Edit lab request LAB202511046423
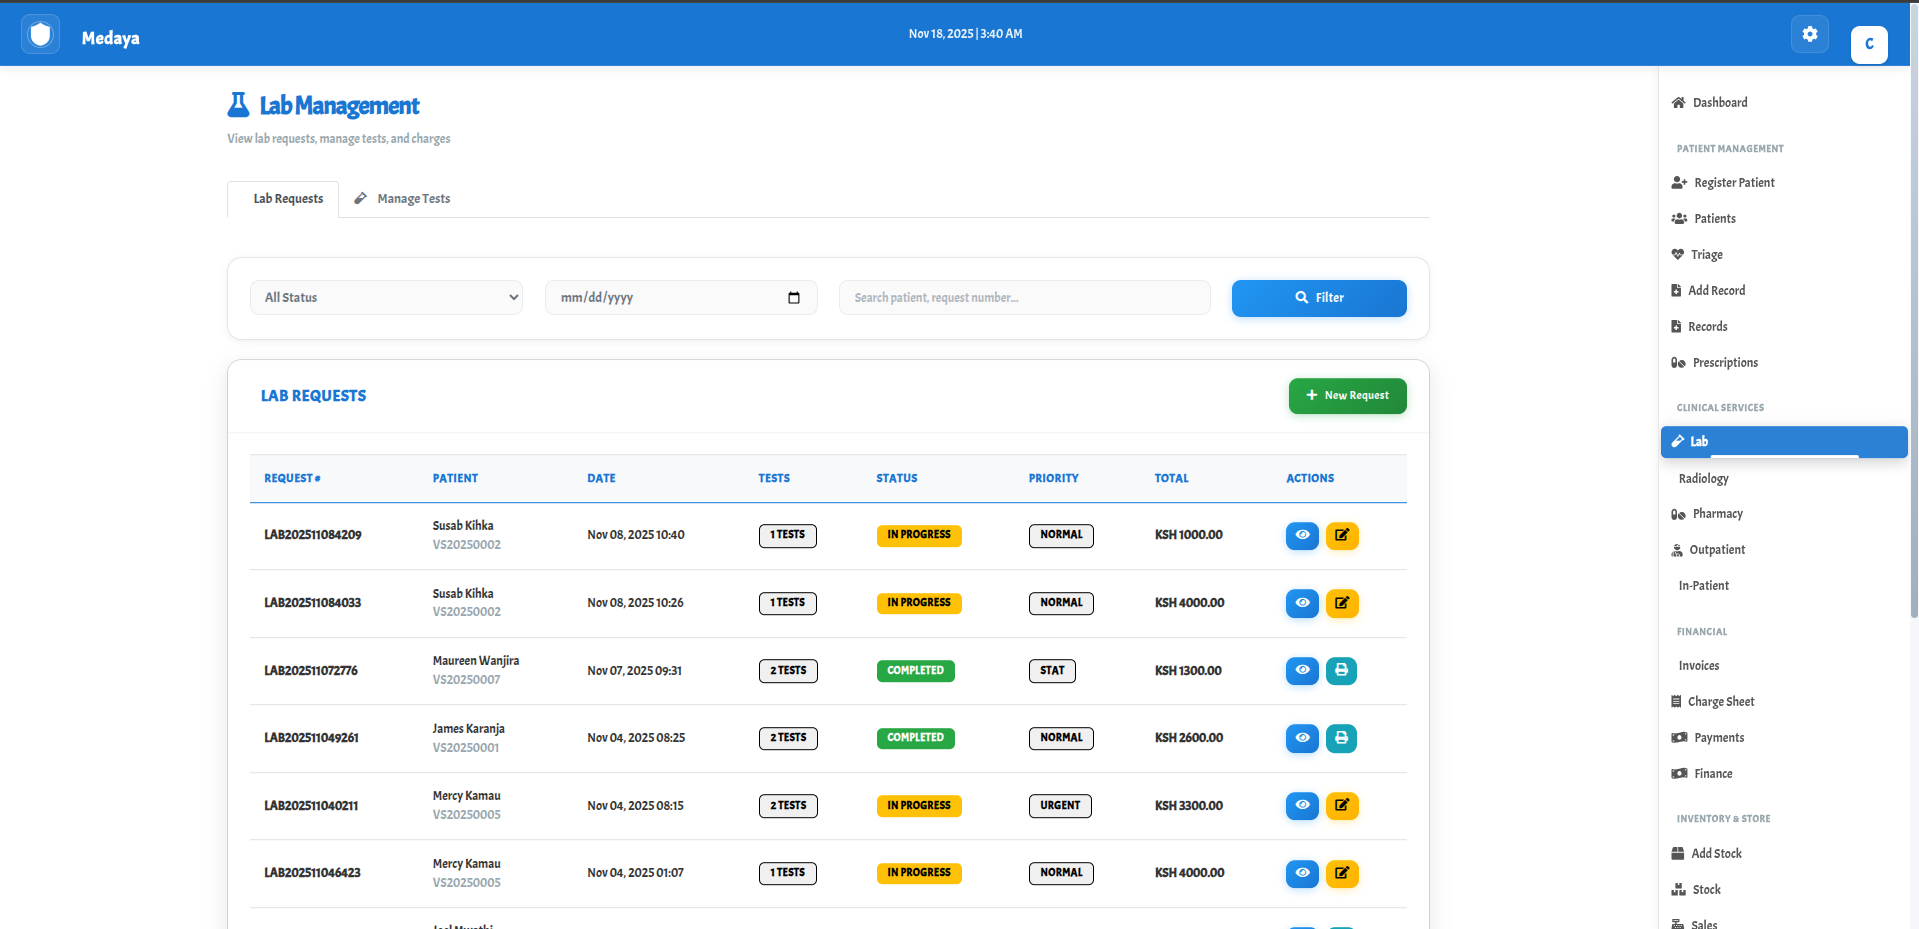 pyautogui.click(x=1341, y=873)
